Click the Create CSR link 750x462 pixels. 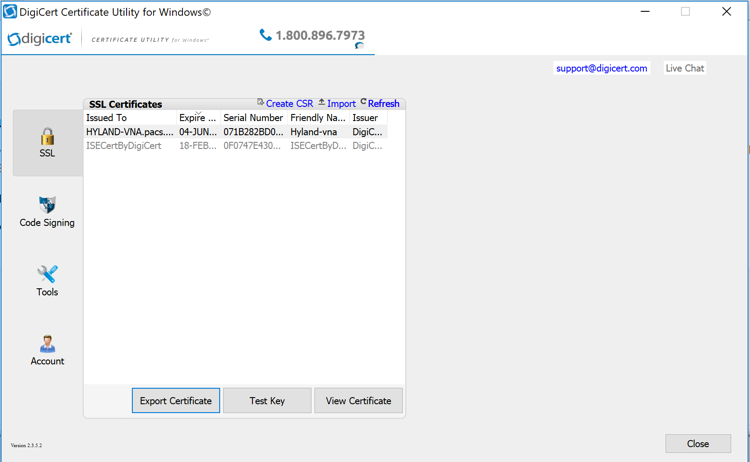288,103
